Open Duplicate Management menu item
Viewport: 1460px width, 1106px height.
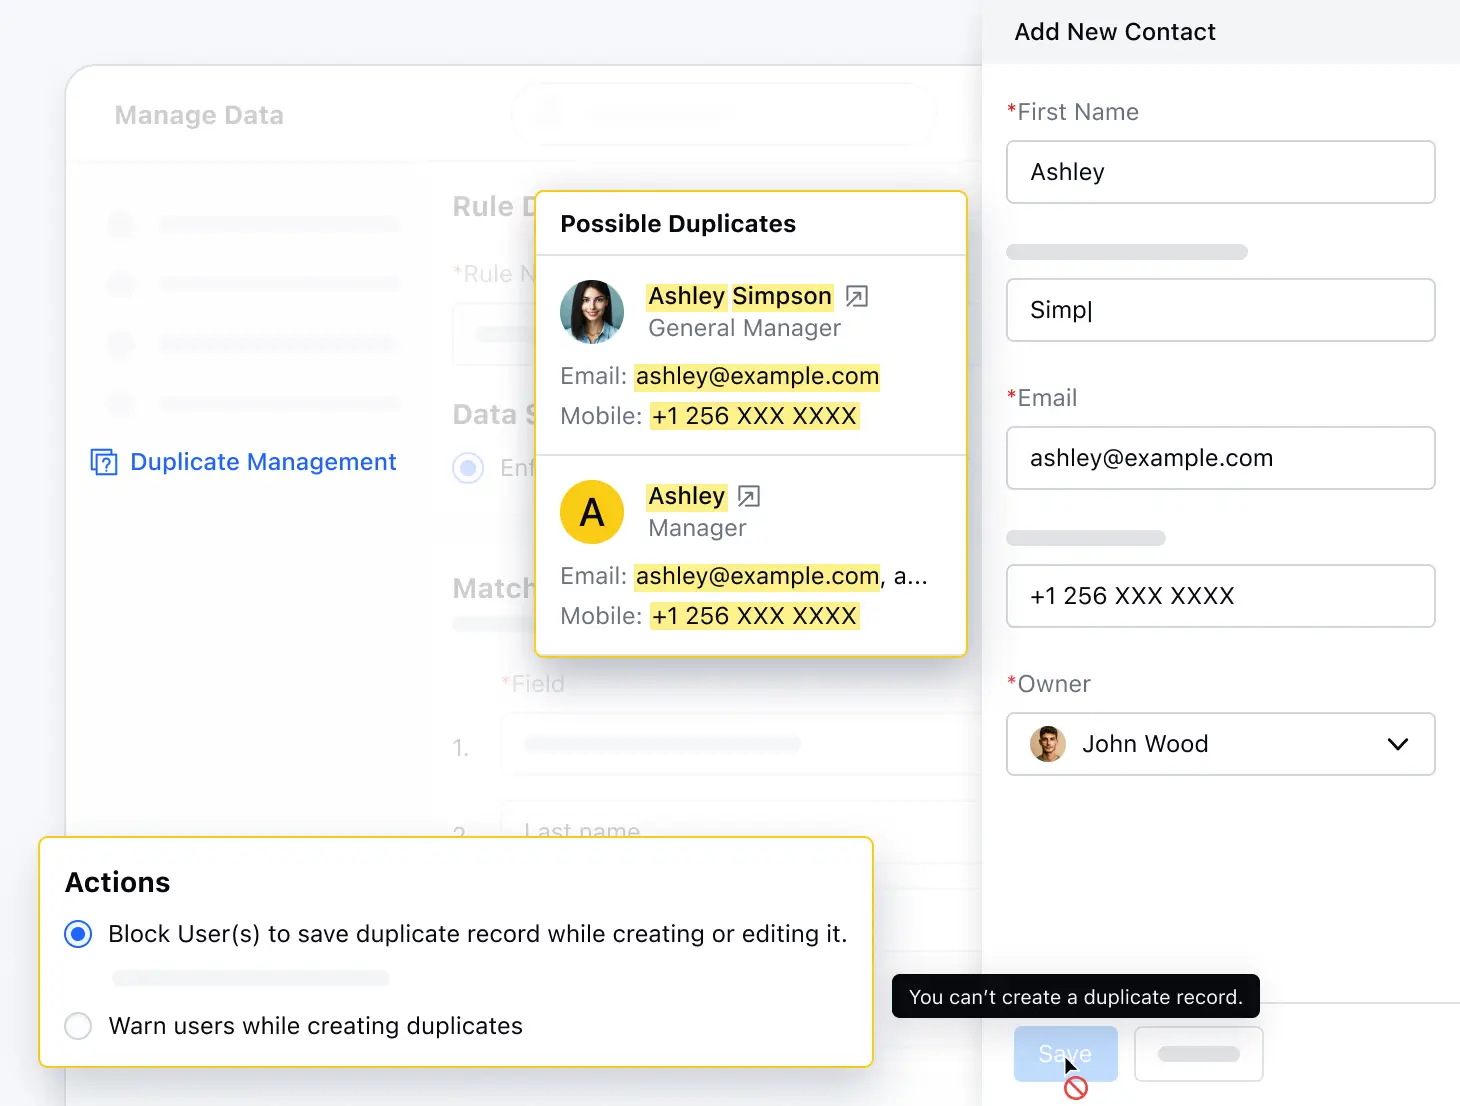pos(263,462)
